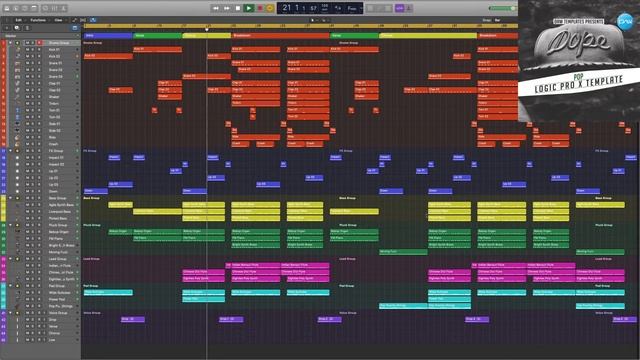Click the green Play button
The height and width of the screenshot is (360, 640).
click(248, 8)
